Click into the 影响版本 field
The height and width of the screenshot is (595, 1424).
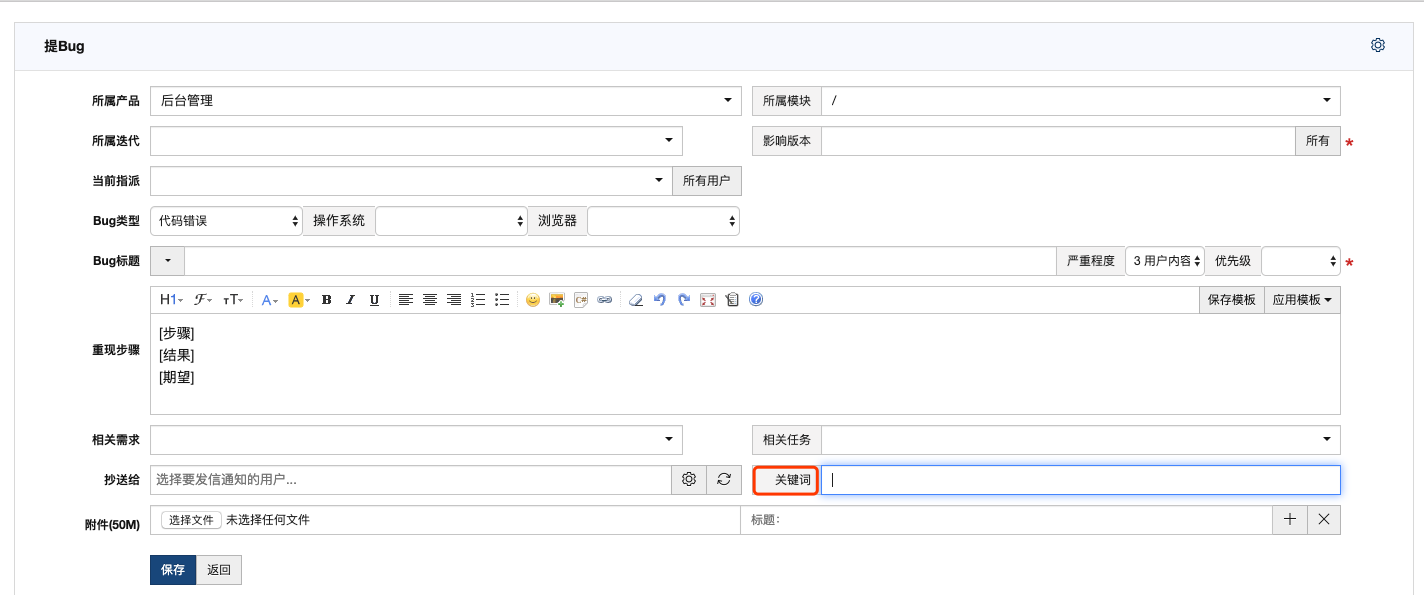click(x=1058, y=141)
